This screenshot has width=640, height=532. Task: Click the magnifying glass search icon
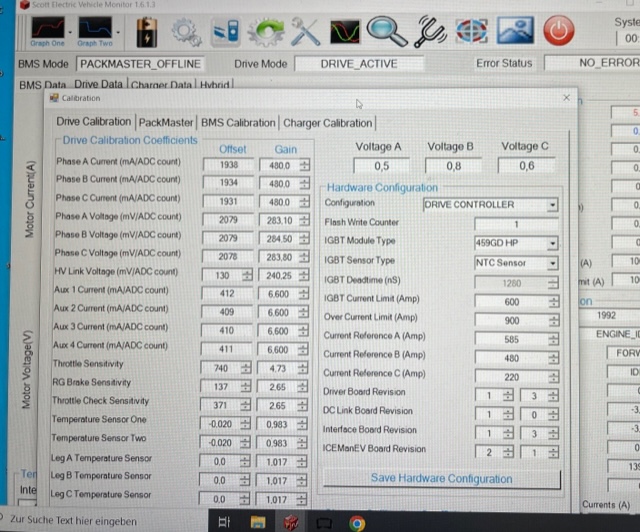(384, 31)
